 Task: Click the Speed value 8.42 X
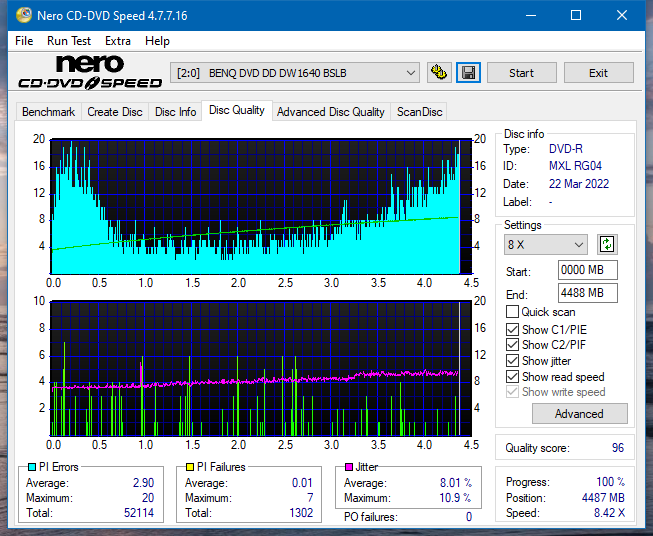tap(609, 513)
